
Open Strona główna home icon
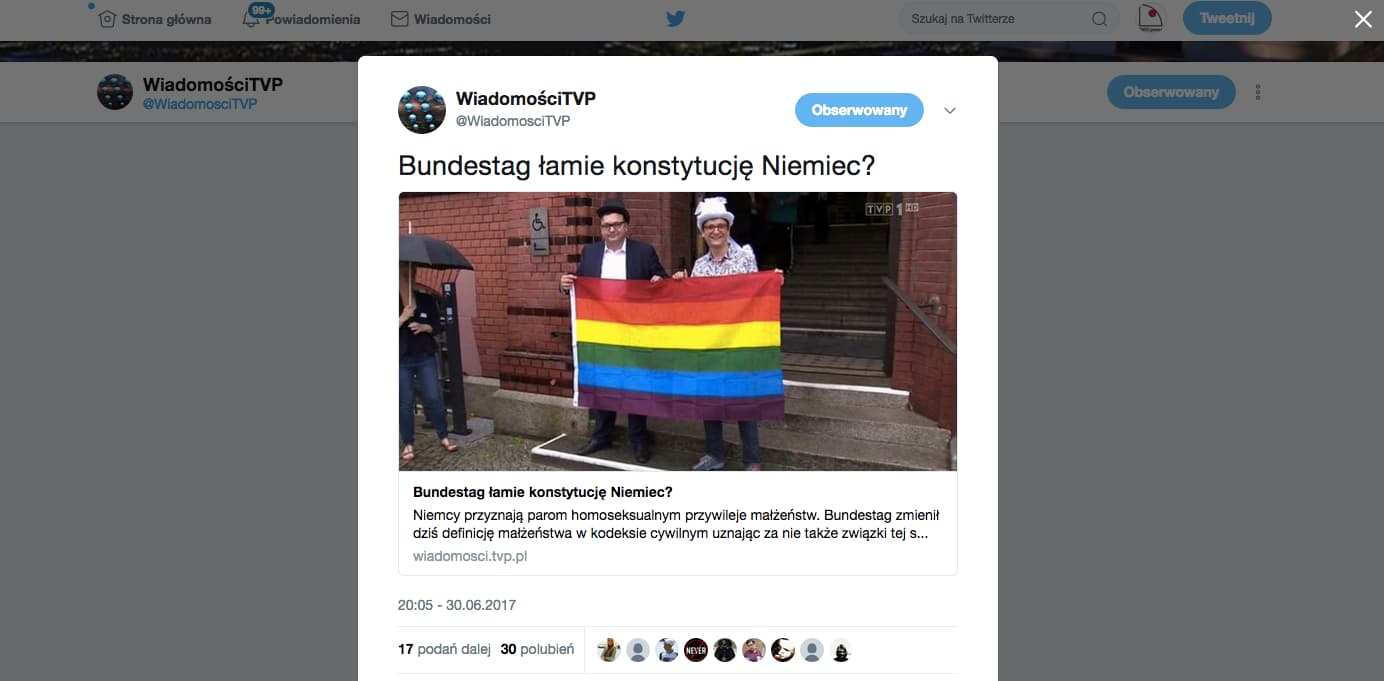[x=108, y=18]
